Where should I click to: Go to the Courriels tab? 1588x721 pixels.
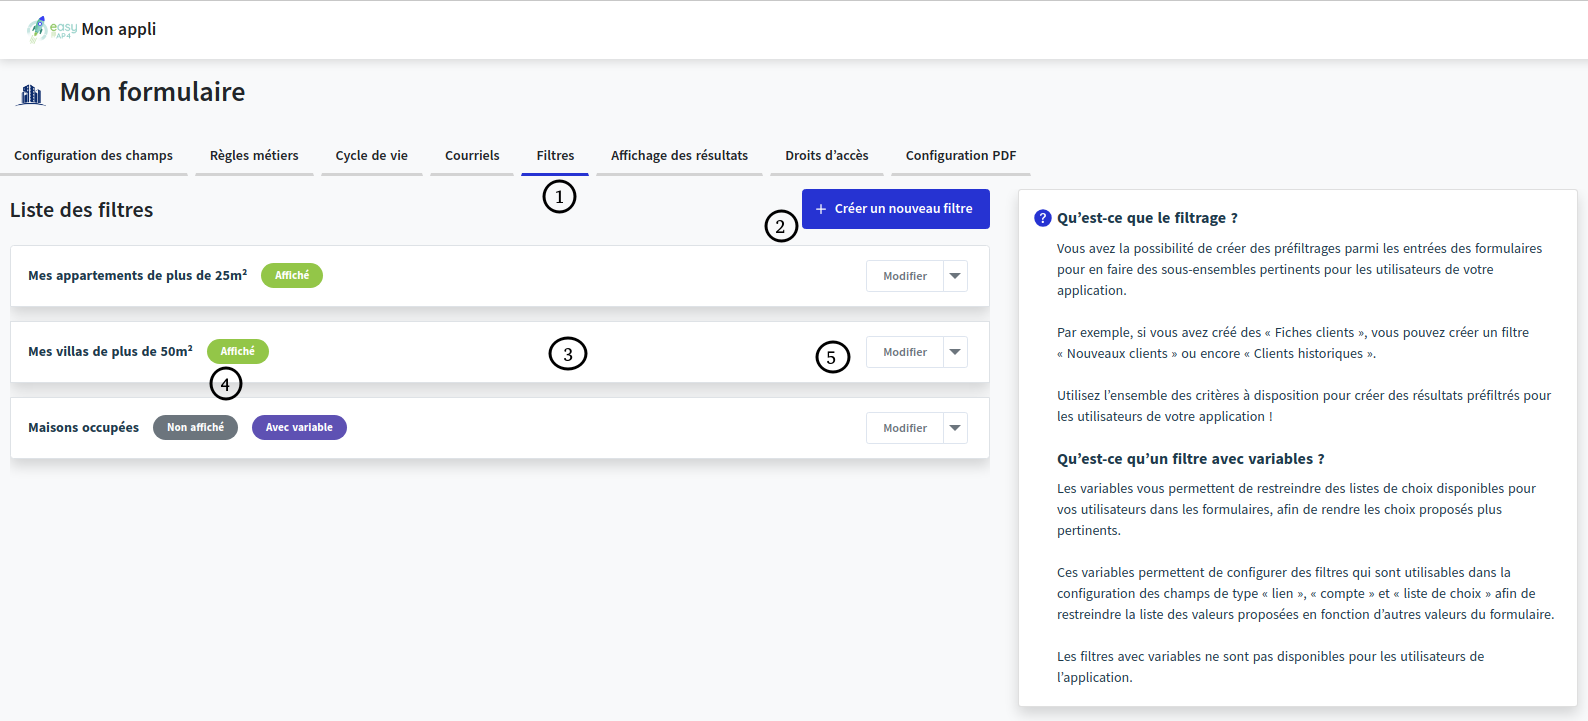point(472,156)
